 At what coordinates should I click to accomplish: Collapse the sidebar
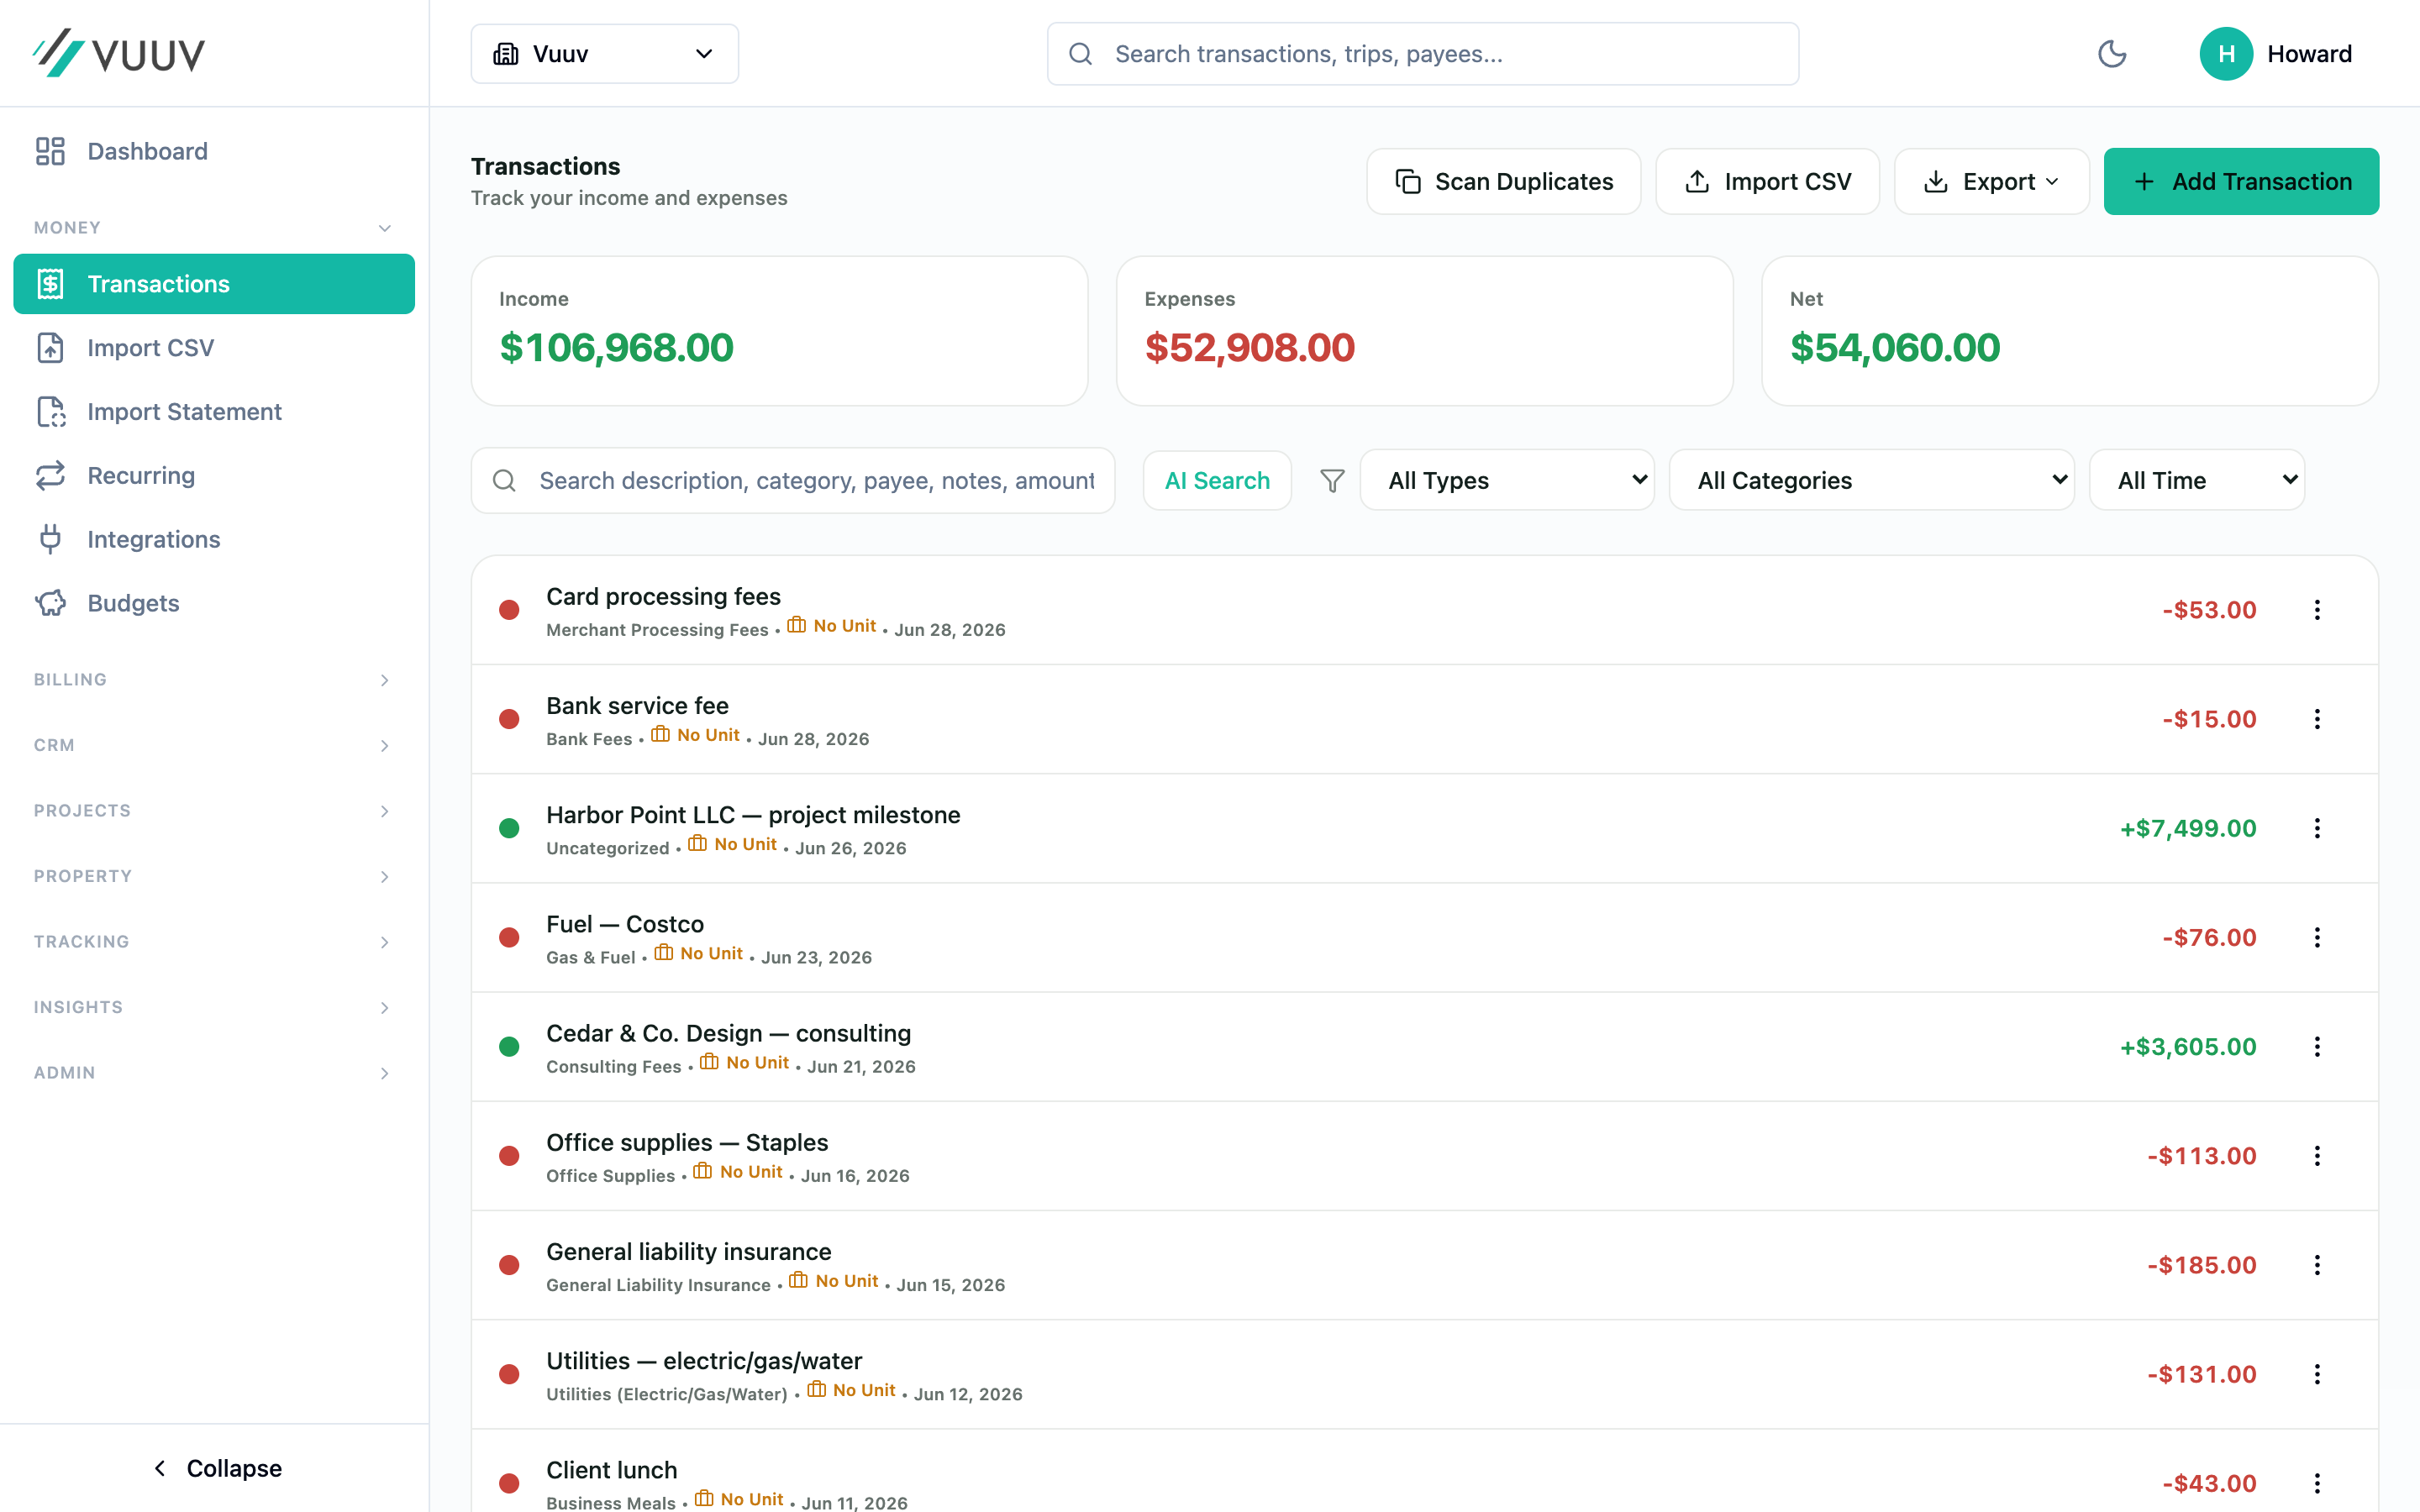click(216, 1468)
